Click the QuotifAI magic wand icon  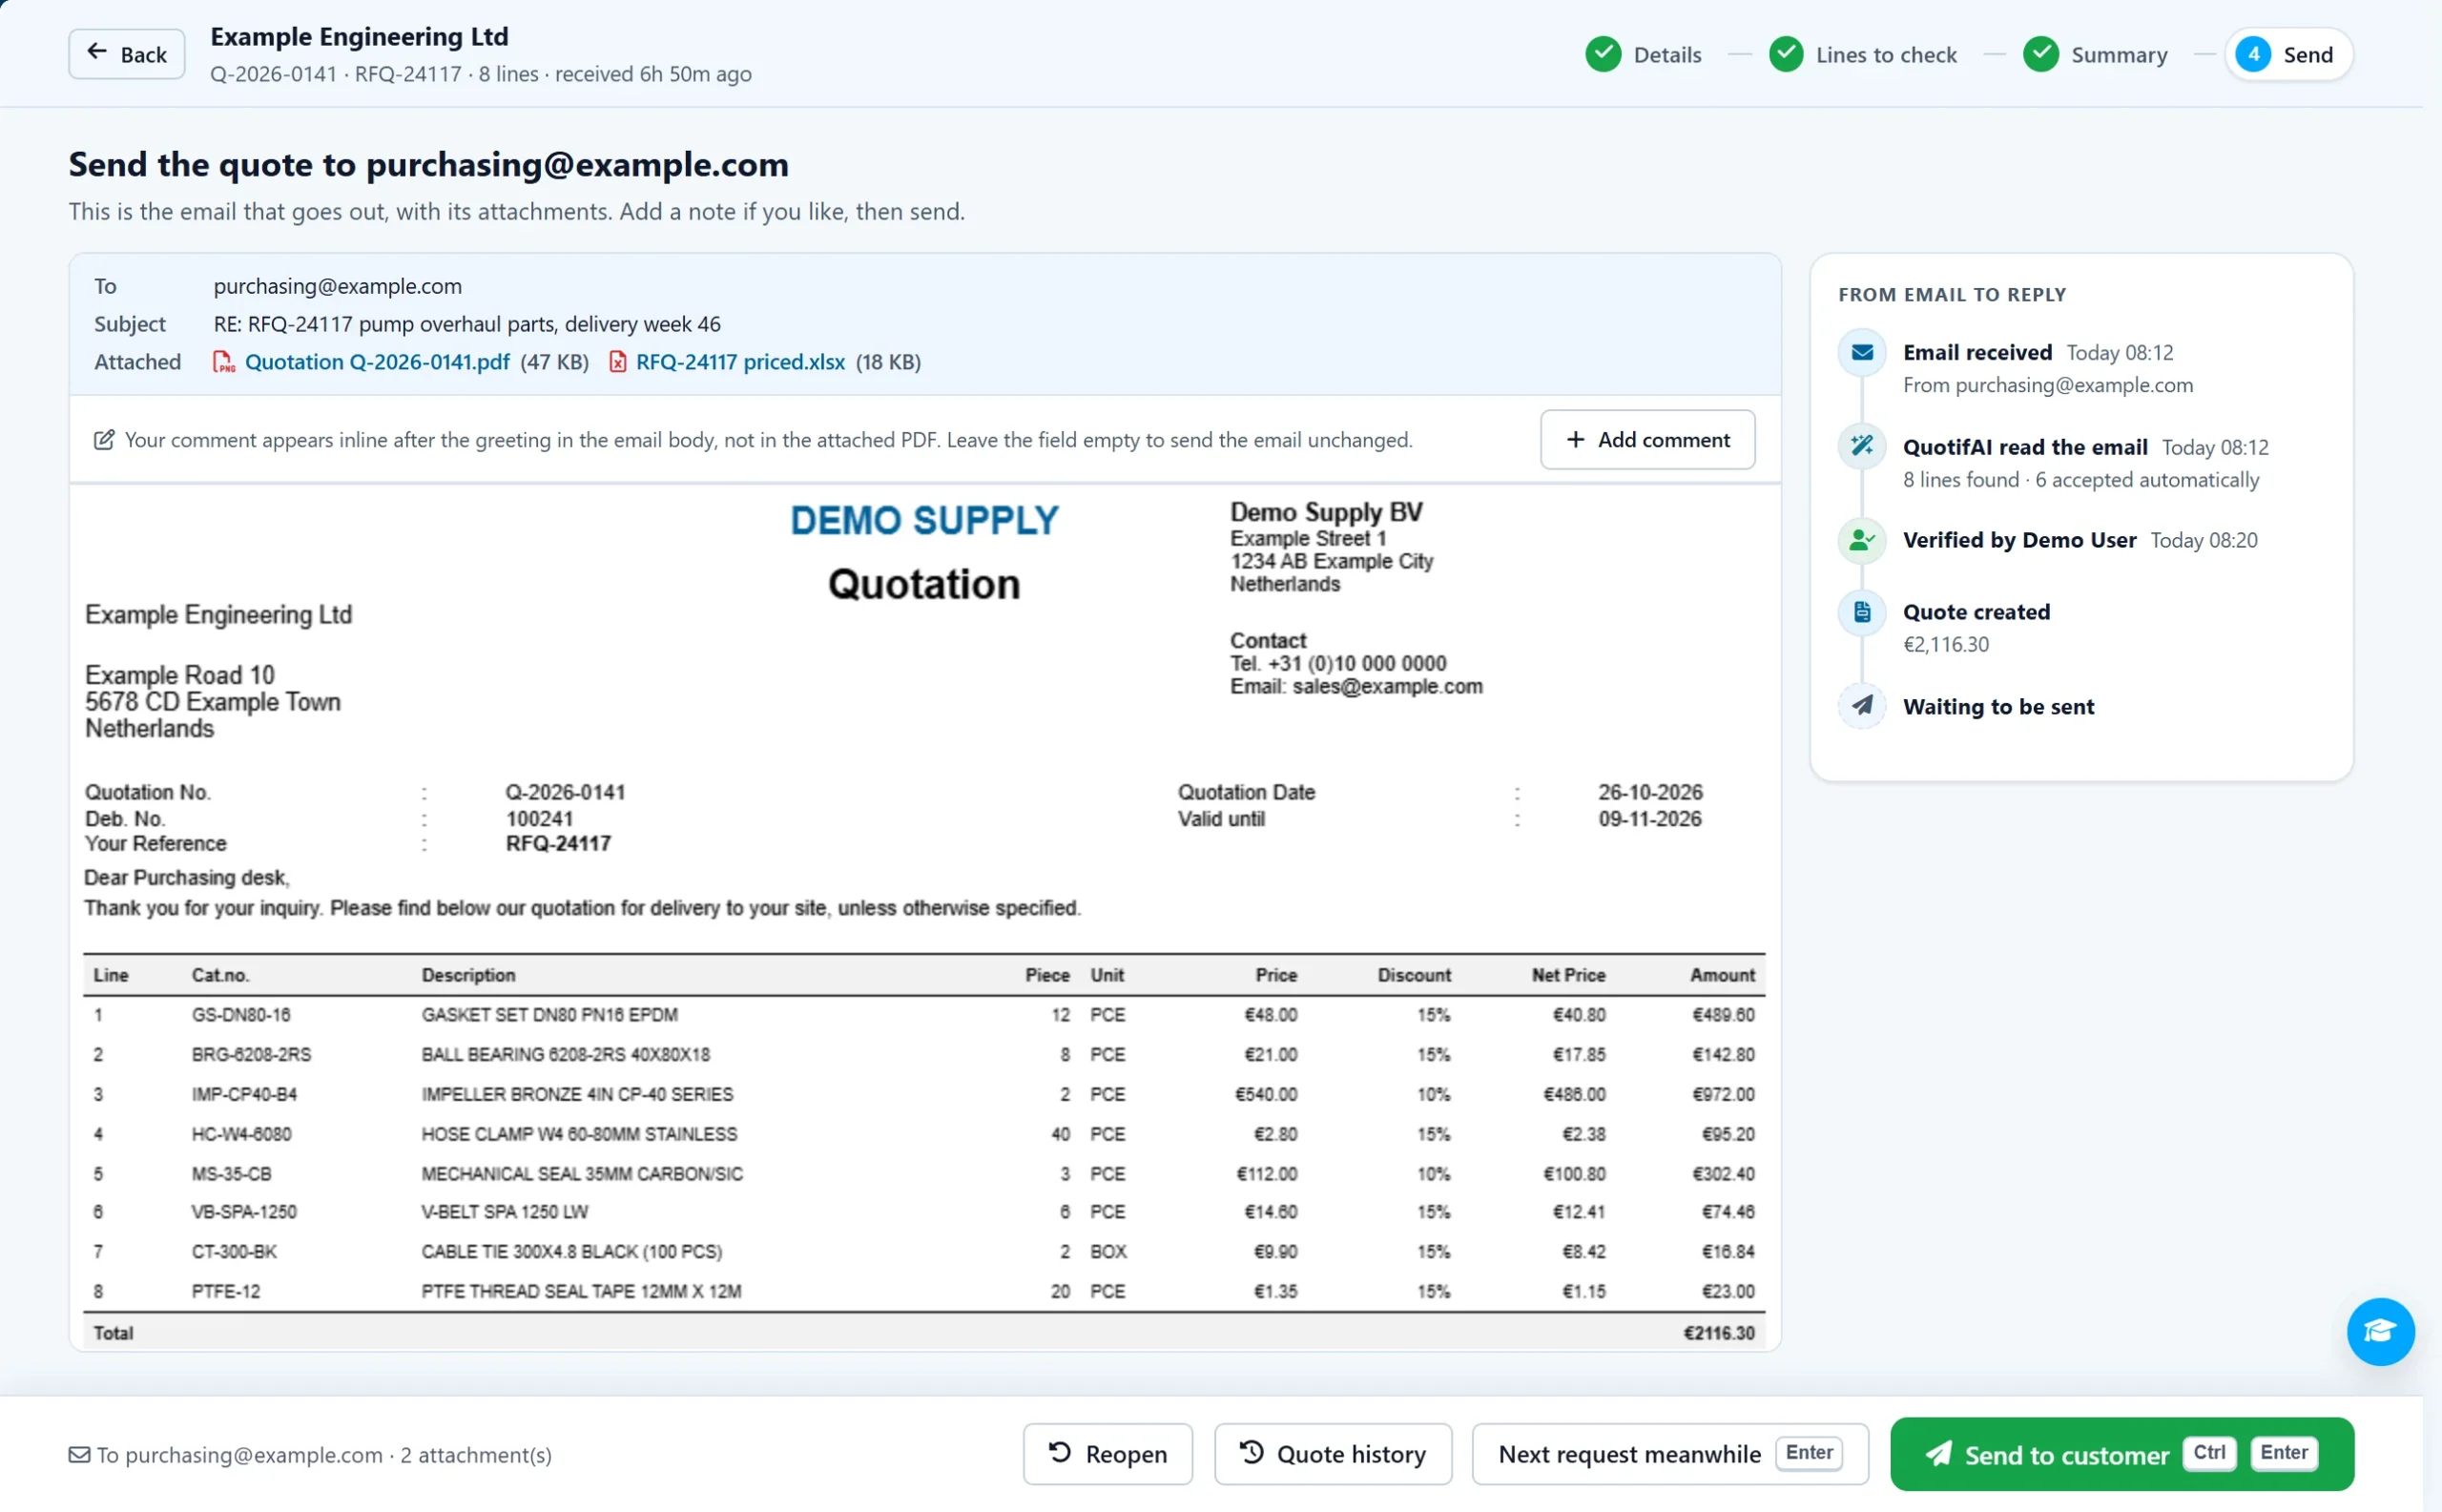click(x=1862, y=446)
